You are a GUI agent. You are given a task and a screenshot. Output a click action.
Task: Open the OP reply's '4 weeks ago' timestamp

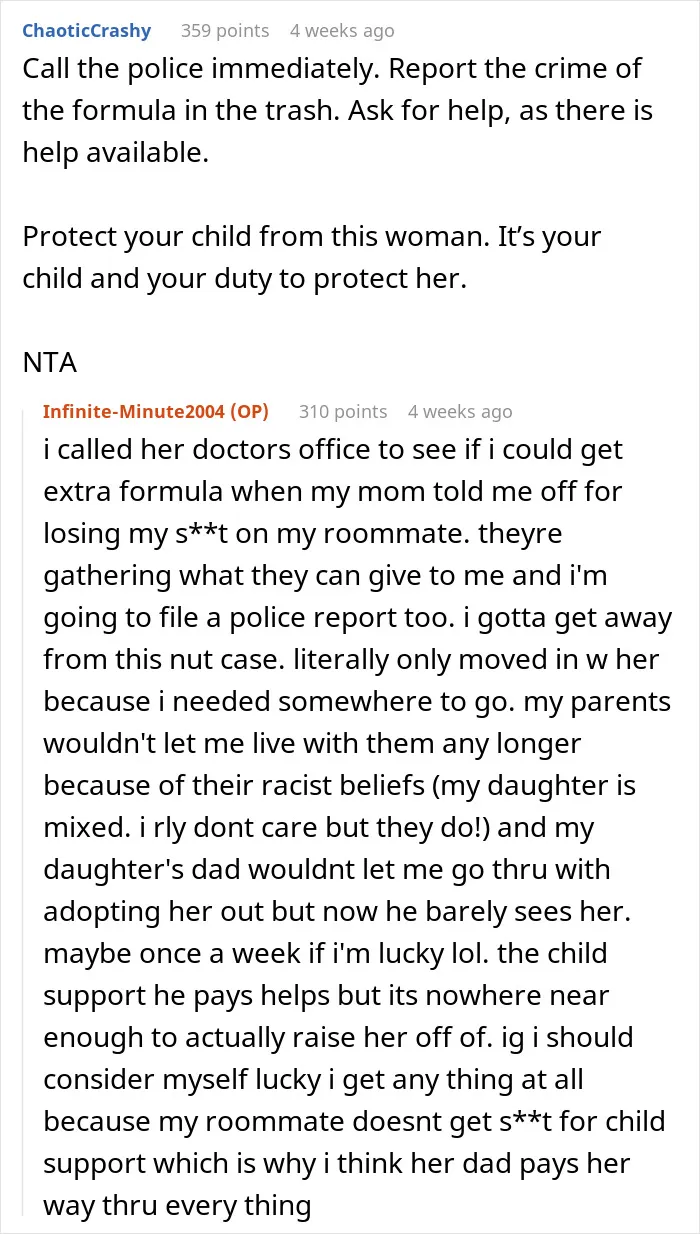460,411
